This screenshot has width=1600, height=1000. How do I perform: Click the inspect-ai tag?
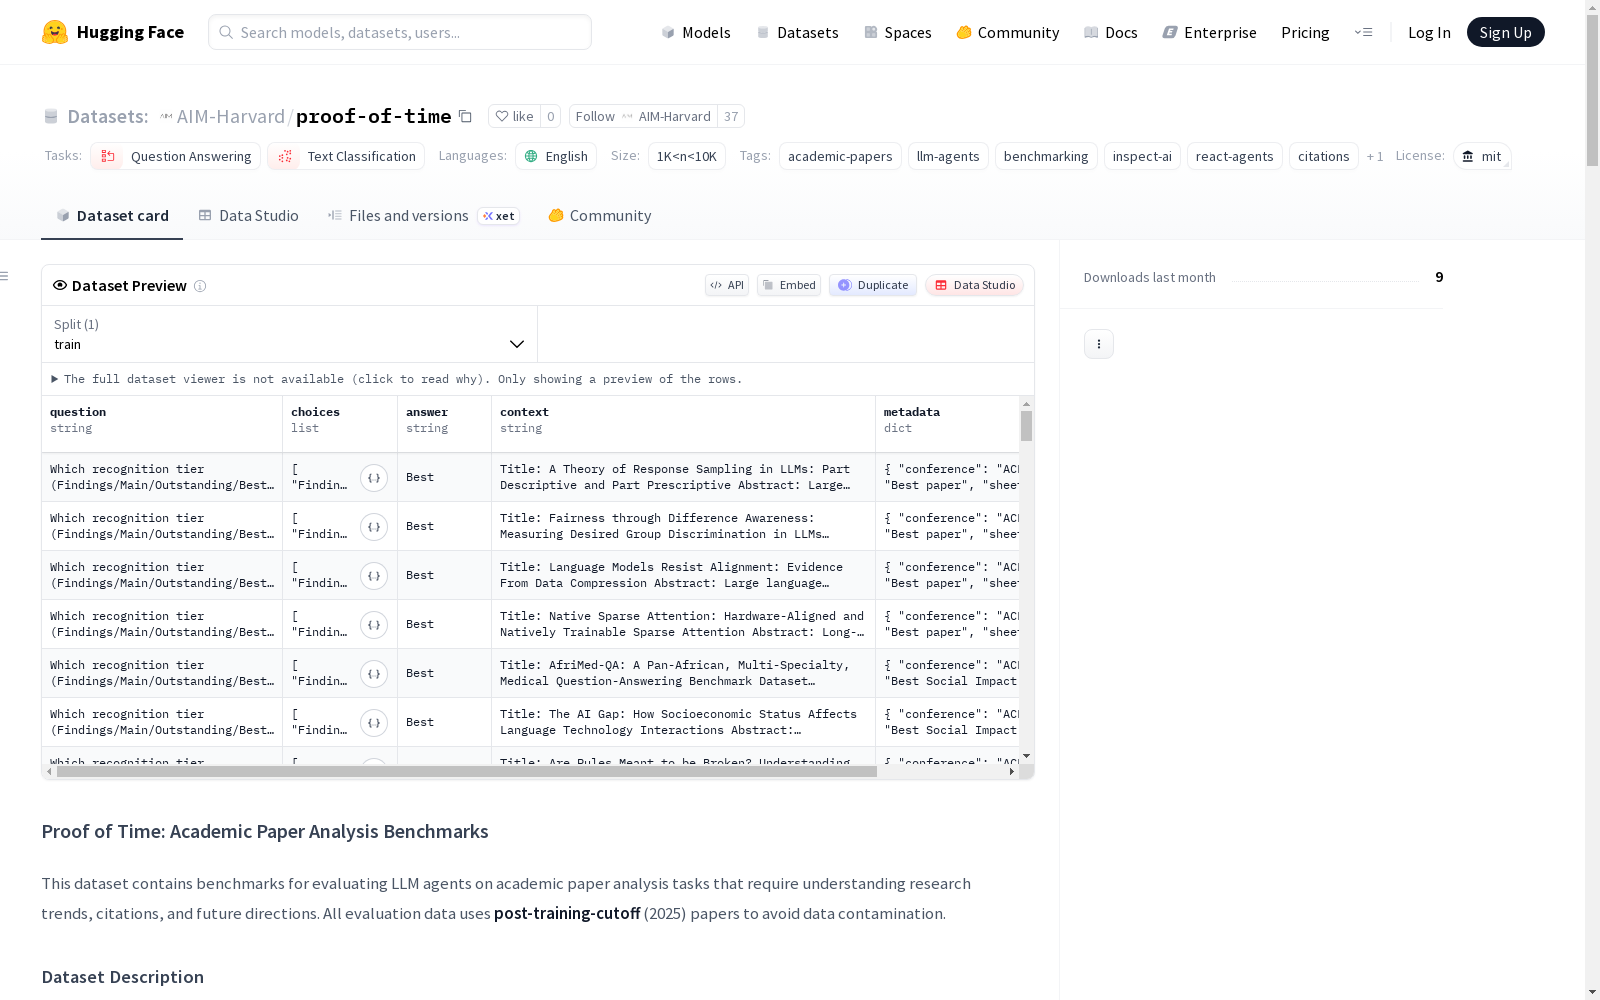point(1142,156)
